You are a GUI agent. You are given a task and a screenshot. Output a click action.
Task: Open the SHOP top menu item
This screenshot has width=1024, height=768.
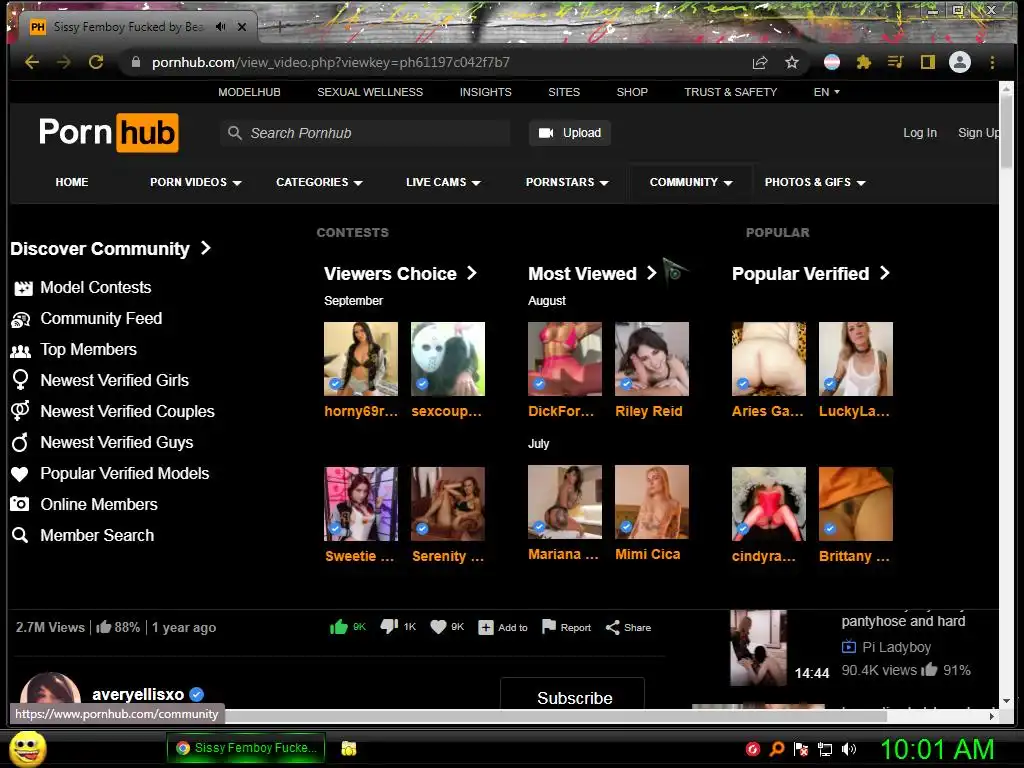(x=632, y=92)
